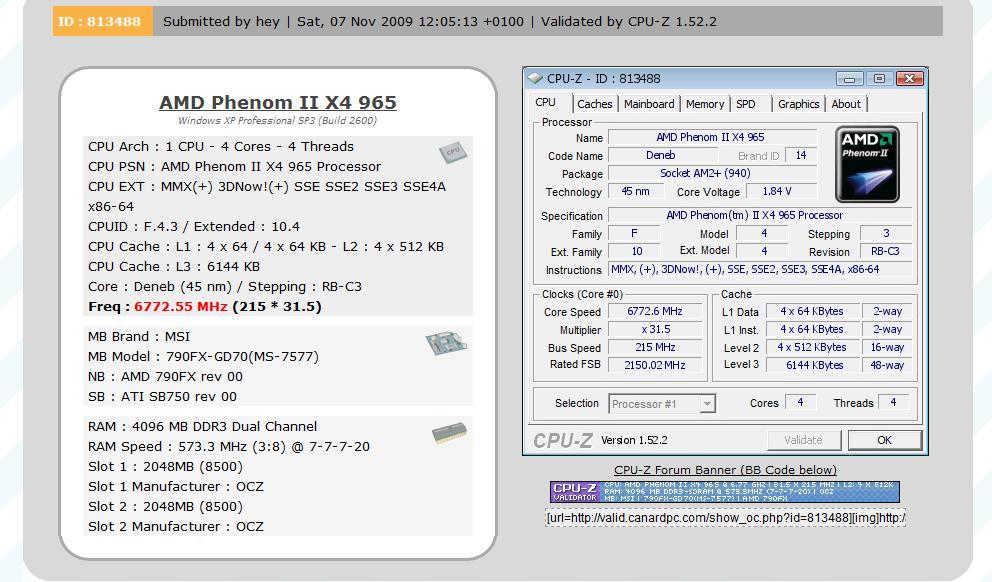
Task: Click the RAM module icon beside RAM row
Action: tap(450, 433)
